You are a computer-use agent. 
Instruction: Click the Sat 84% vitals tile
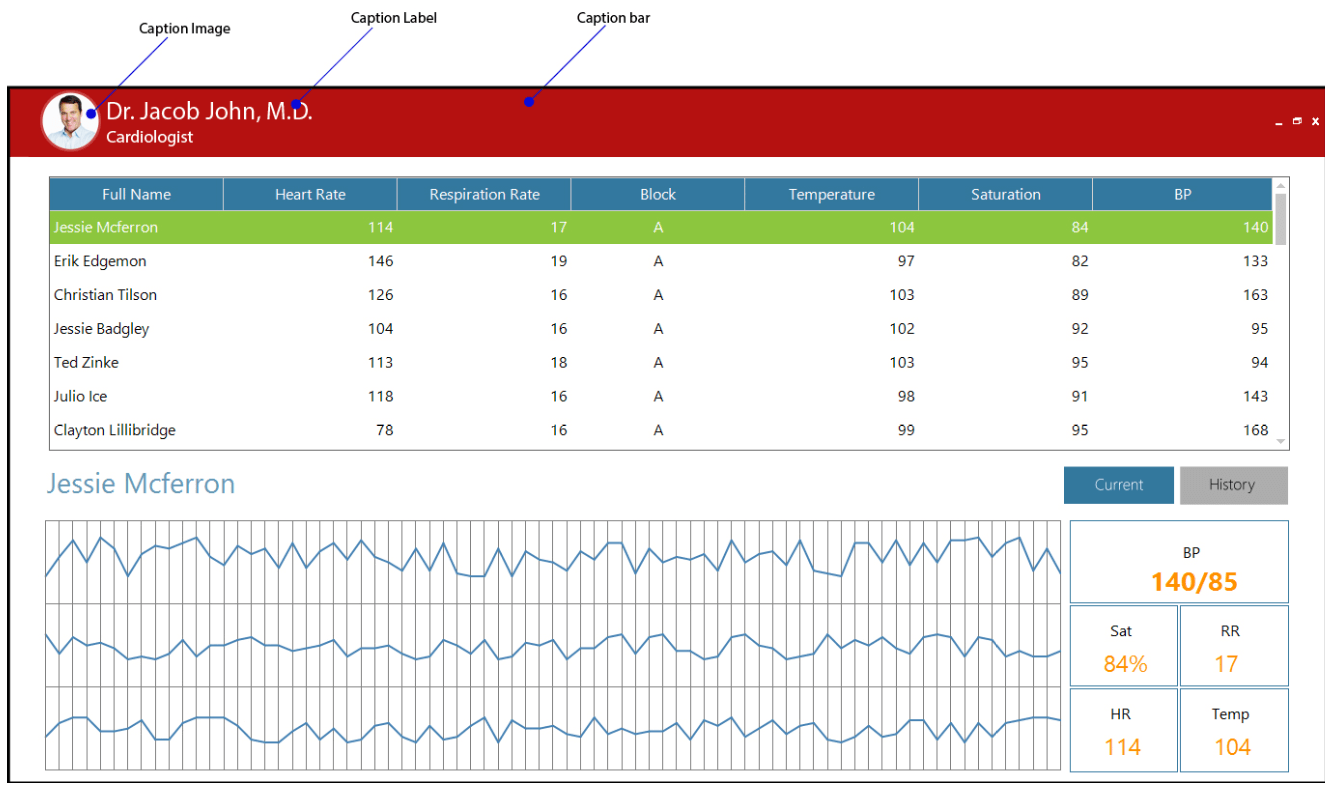pos(1124,646)
